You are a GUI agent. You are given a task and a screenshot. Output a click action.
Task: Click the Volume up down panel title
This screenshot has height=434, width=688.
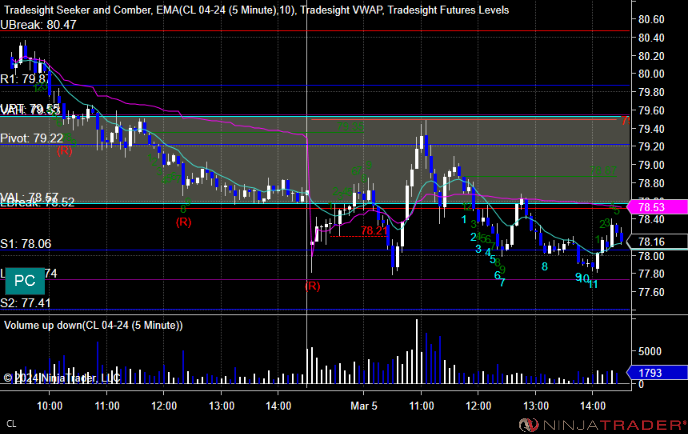pos(93,326)
